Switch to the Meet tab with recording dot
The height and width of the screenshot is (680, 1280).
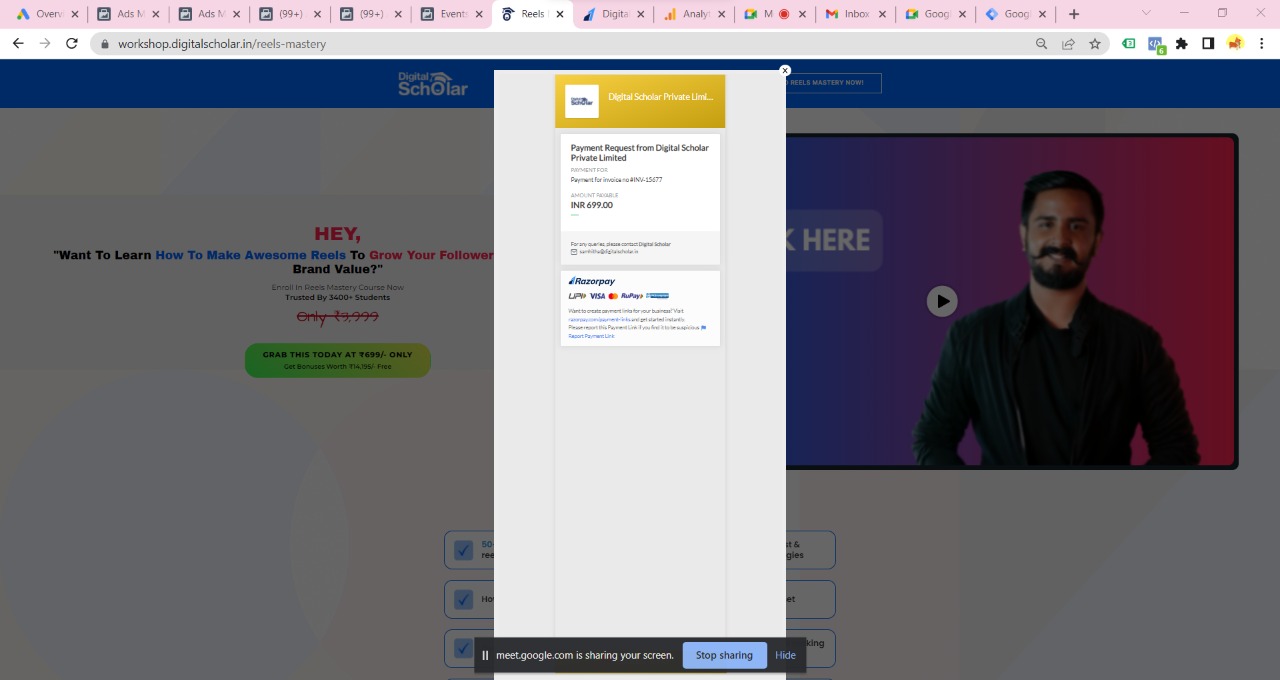[777, 14]
